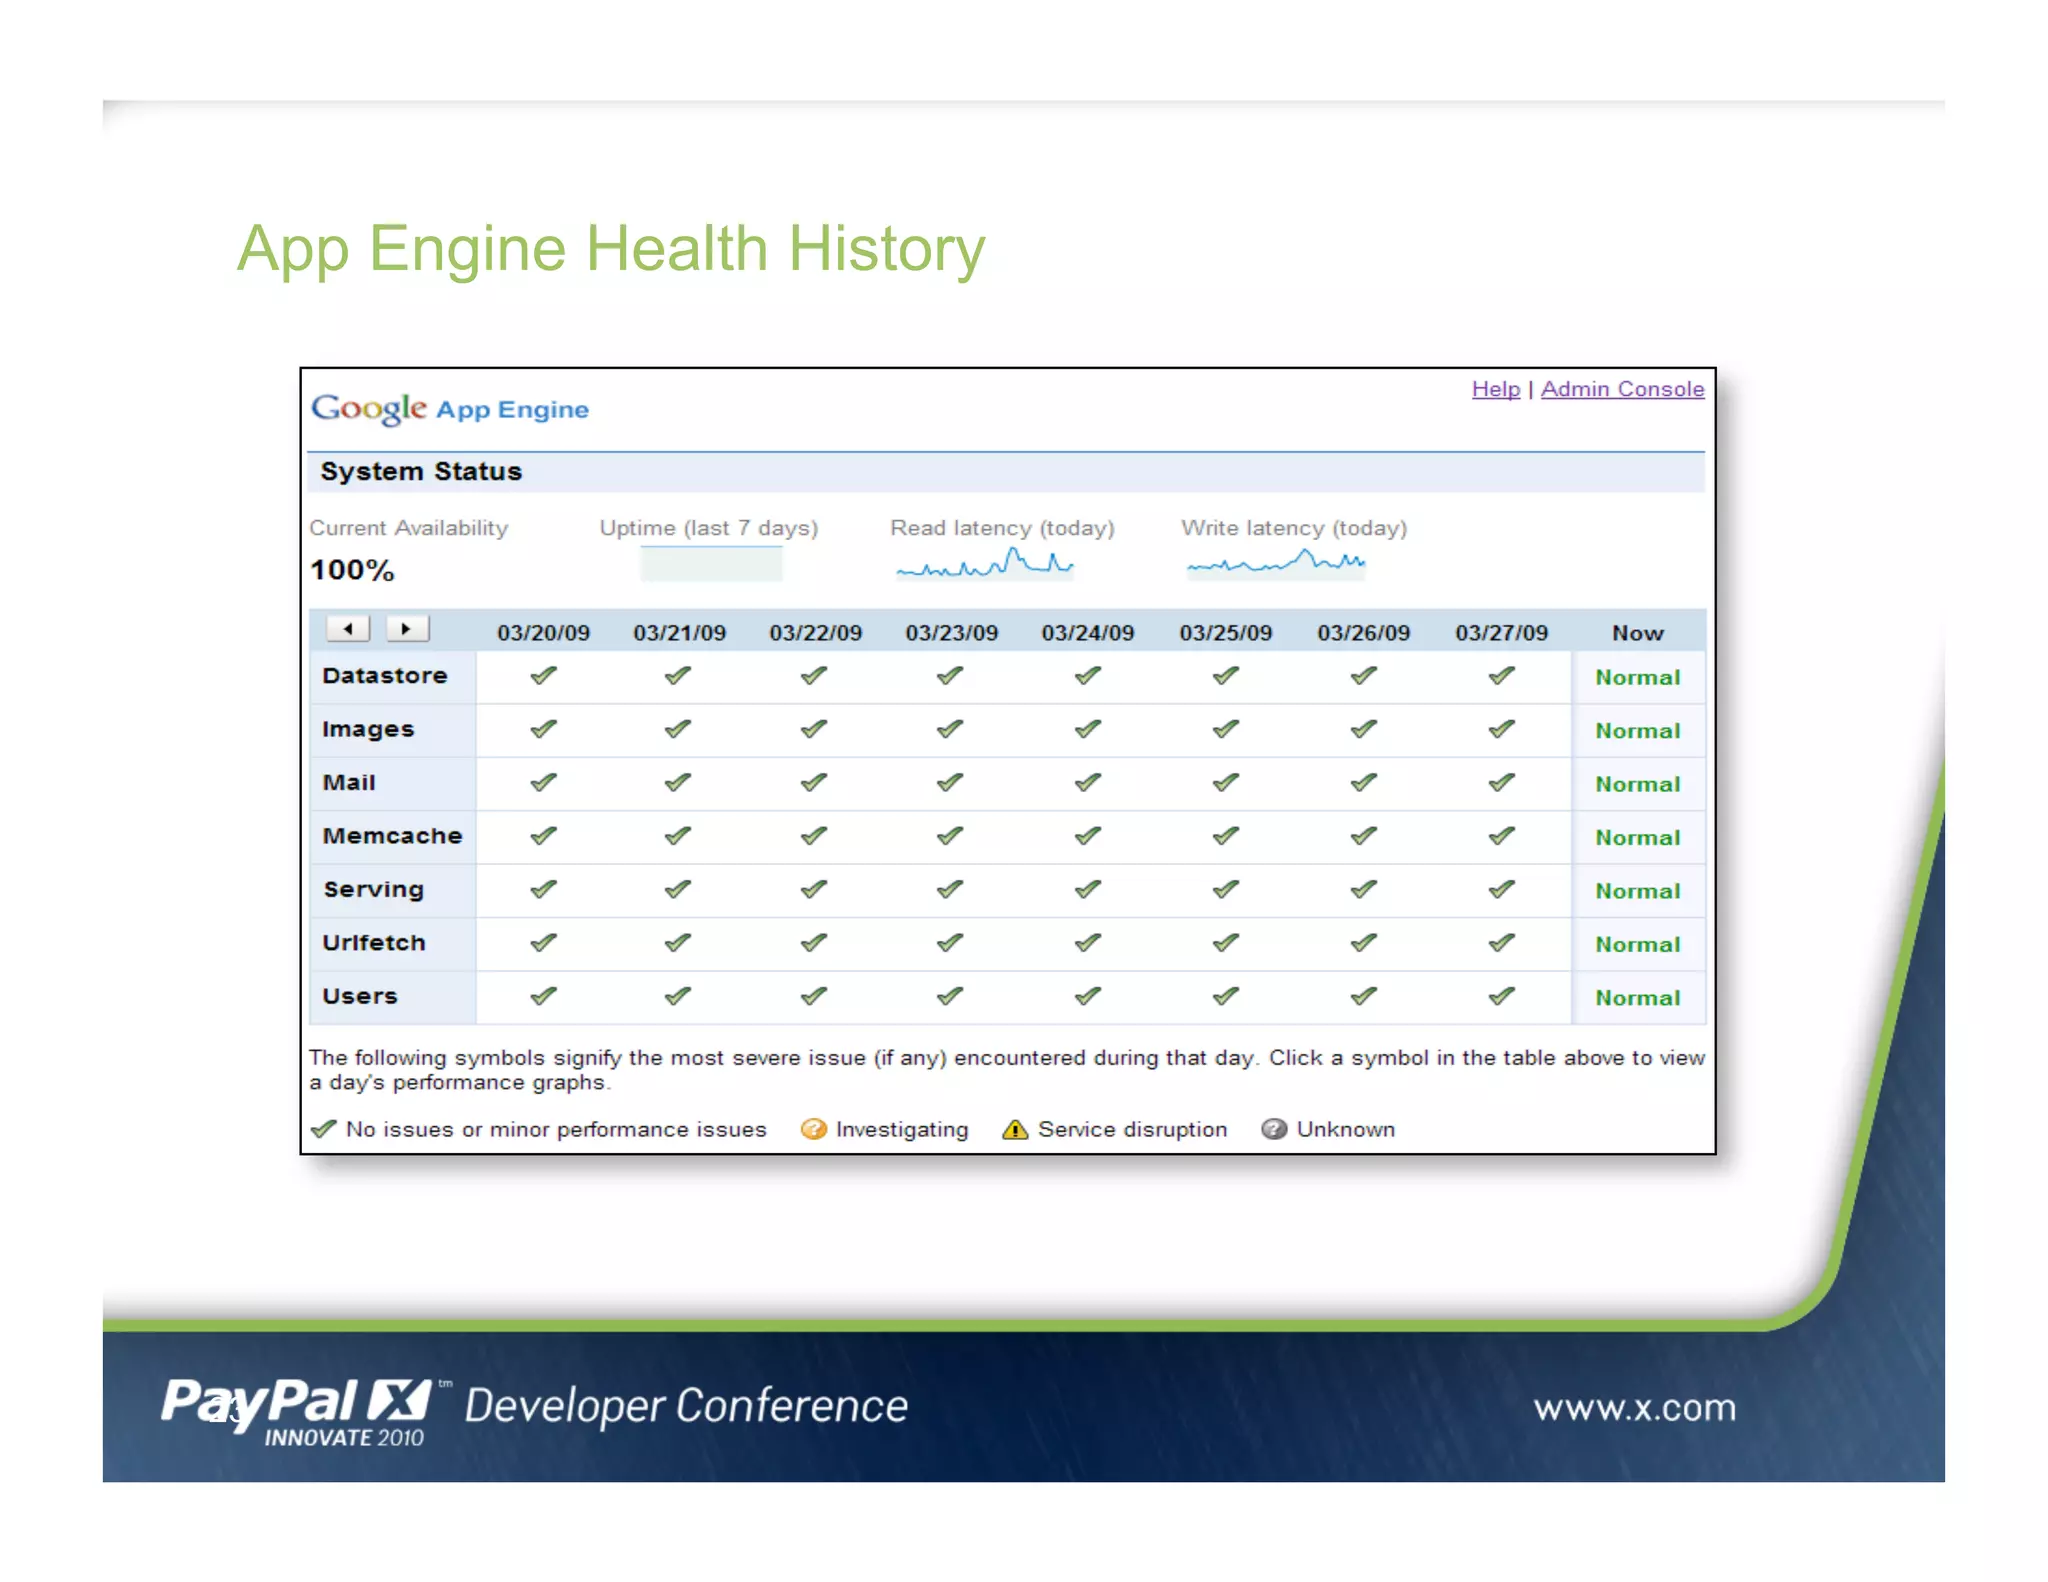Click the Datastore Normal status
2048x1582 pixels.
(1638, 678)
